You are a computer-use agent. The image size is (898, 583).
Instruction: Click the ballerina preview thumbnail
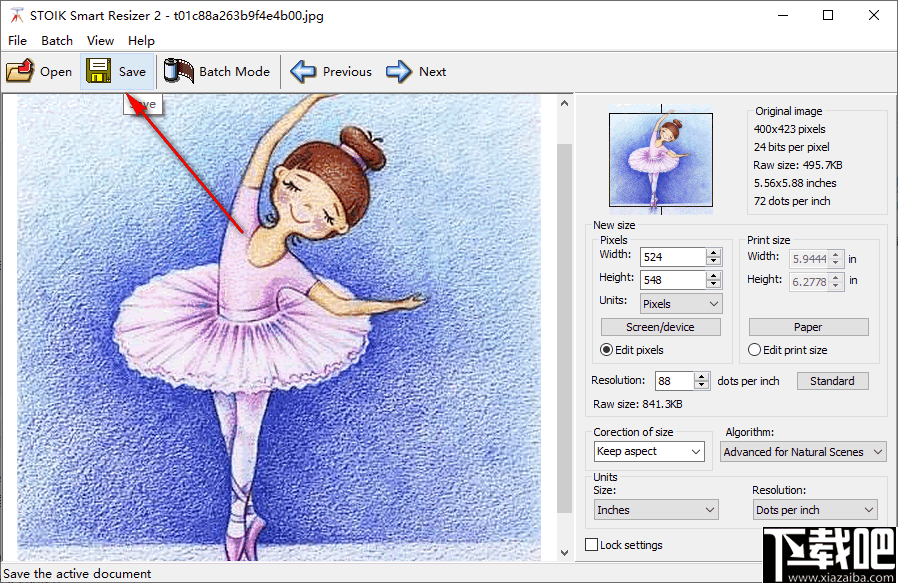coord(661,161)
